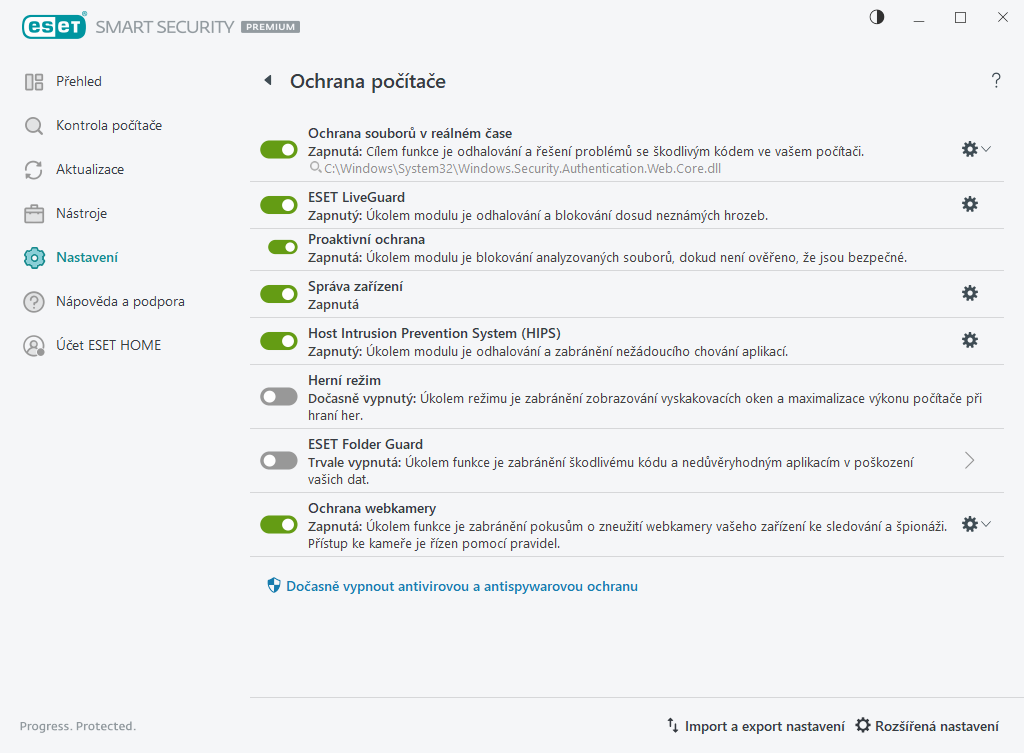Click Dočasně vypnout antivirovou a antispywarovou ochranu
Image resolution: width=1024 pixels, height=753 pixels.
(x=461, y=586)
